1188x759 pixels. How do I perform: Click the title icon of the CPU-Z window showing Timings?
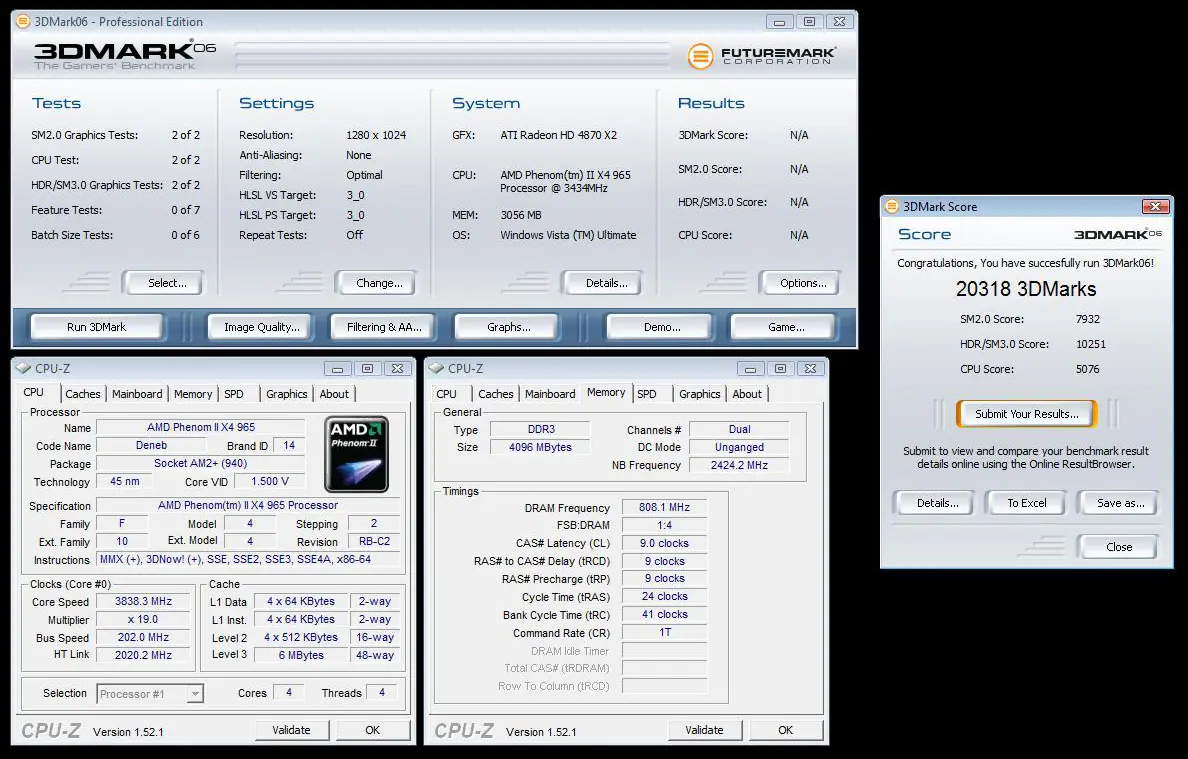[x=438, y=369]
